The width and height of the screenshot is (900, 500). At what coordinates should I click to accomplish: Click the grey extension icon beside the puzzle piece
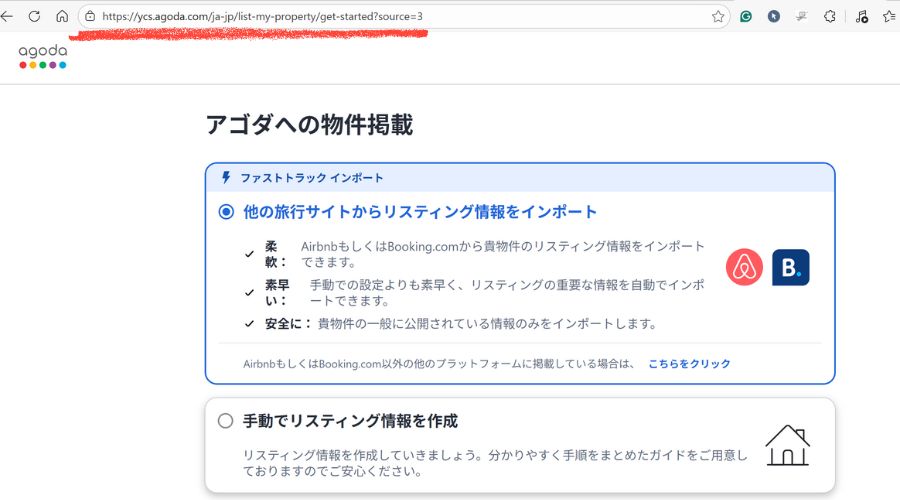802,17
